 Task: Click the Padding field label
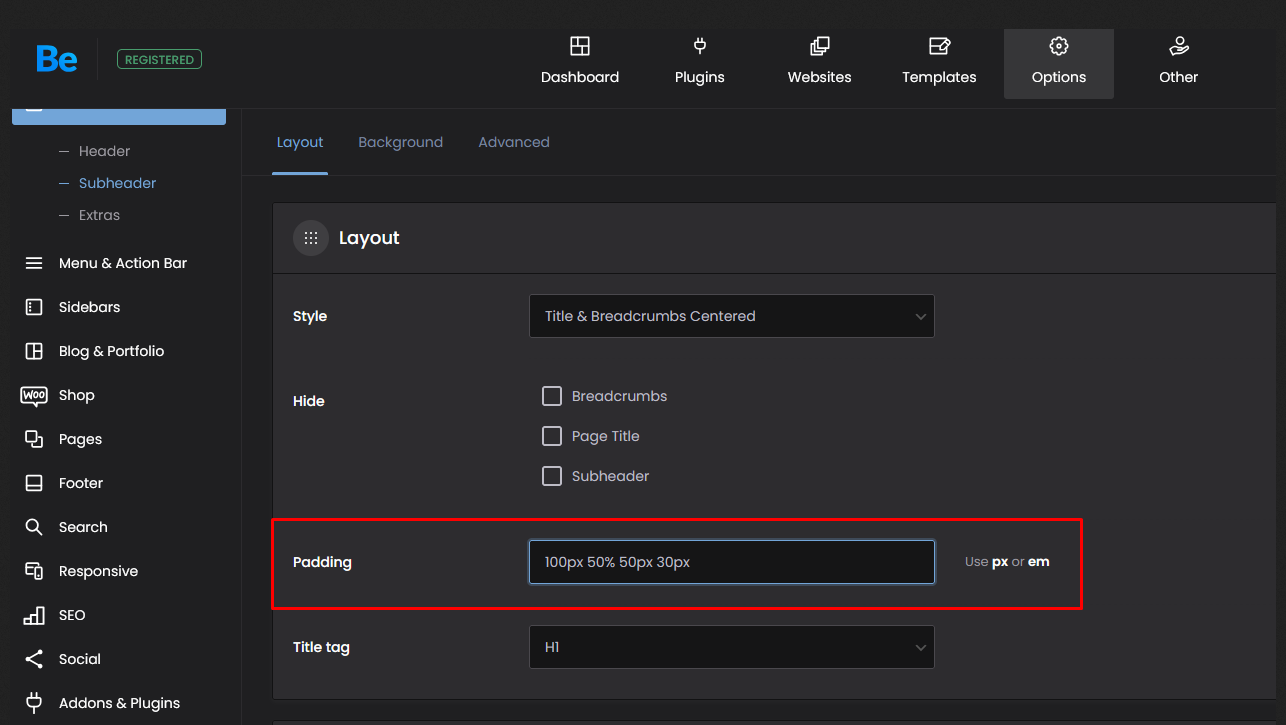[x=322, y=562]
